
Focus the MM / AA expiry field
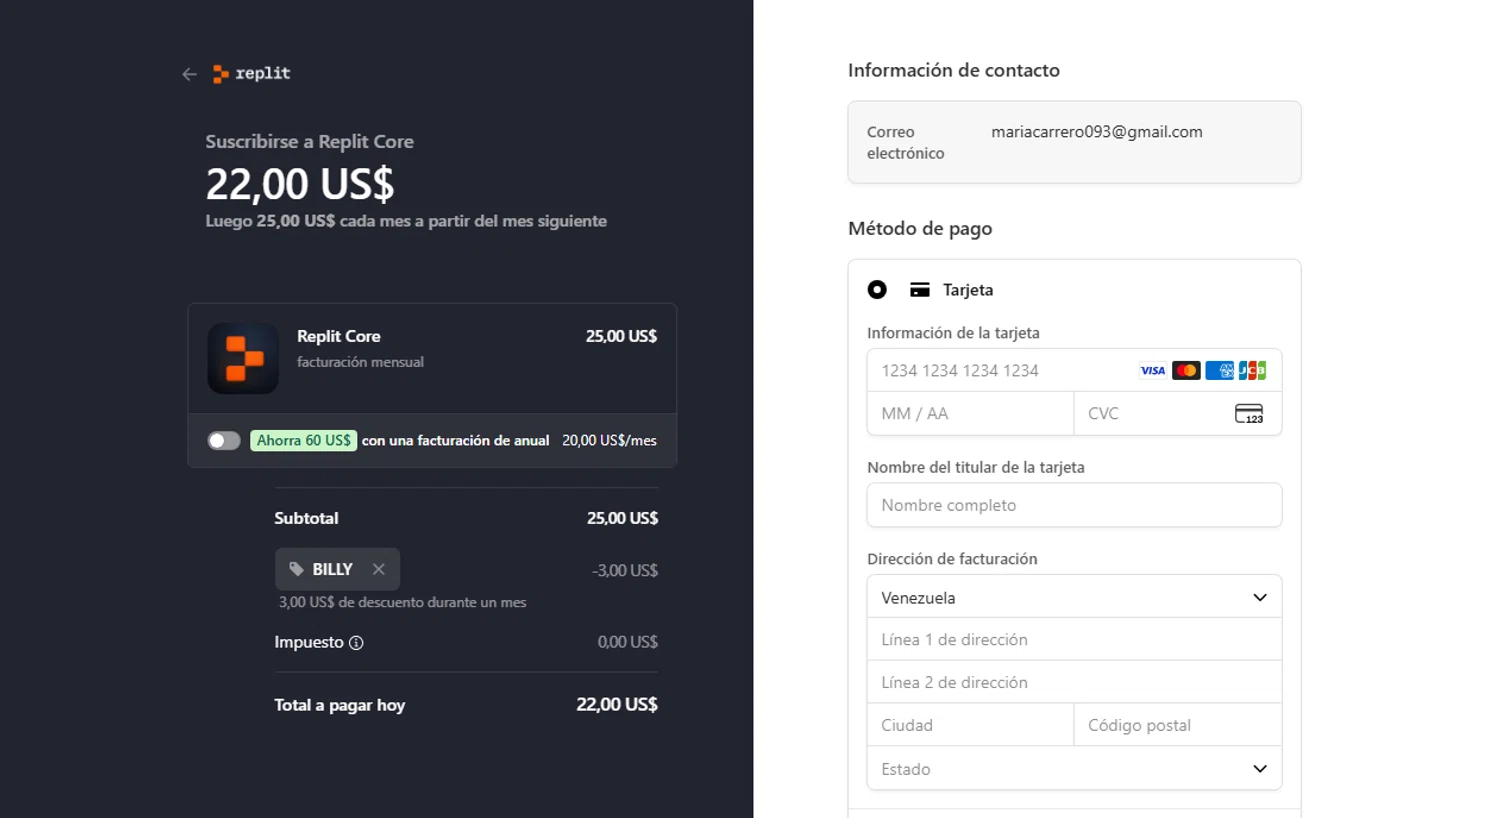point(969,414)
